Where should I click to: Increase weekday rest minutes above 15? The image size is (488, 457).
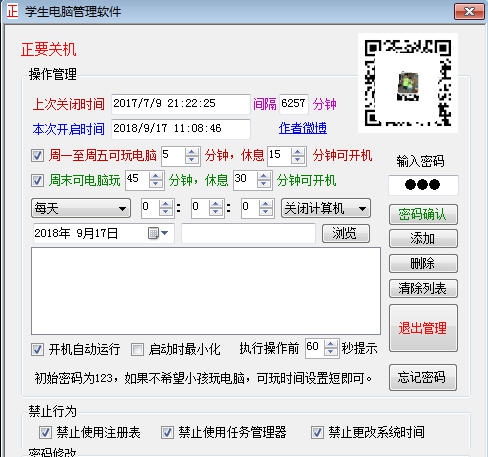click(x=298, y=152)
